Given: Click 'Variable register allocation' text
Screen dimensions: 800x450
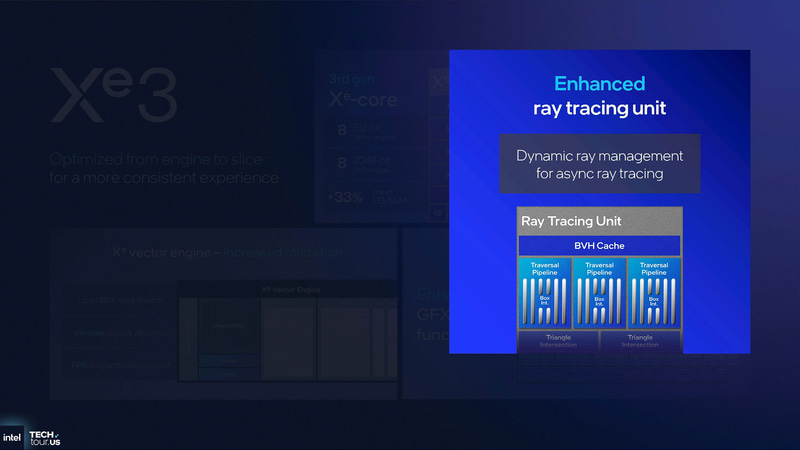Looking at the screenshot, I should (x=121, y=333).
